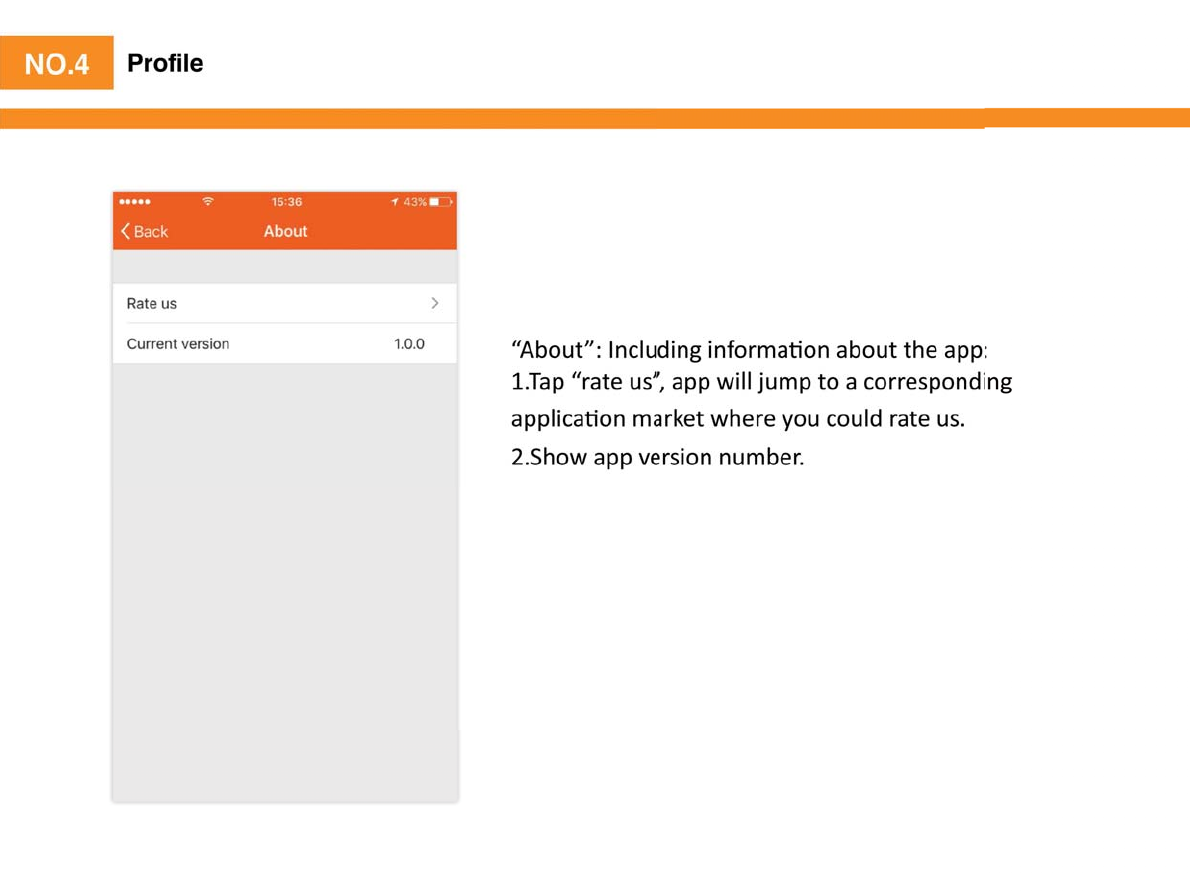Click the '1.Tap "rate us"' instruction line
The width and height of the screenshot is (1190, 894).
(761, 382)
